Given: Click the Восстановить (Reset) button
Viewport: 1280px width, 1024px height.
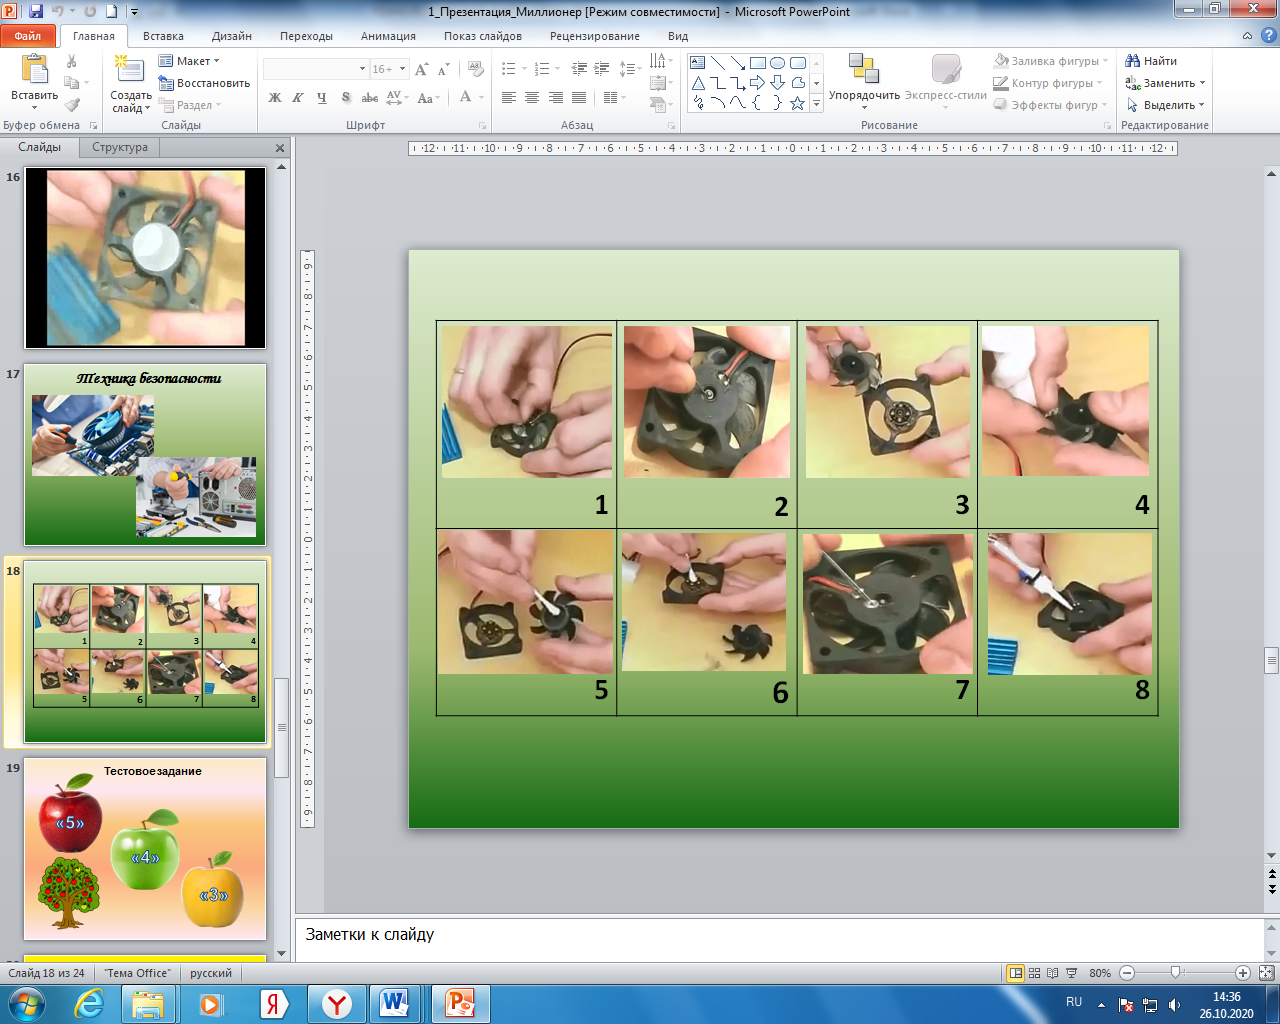Looking at the screenshot, I should [204, 83].
